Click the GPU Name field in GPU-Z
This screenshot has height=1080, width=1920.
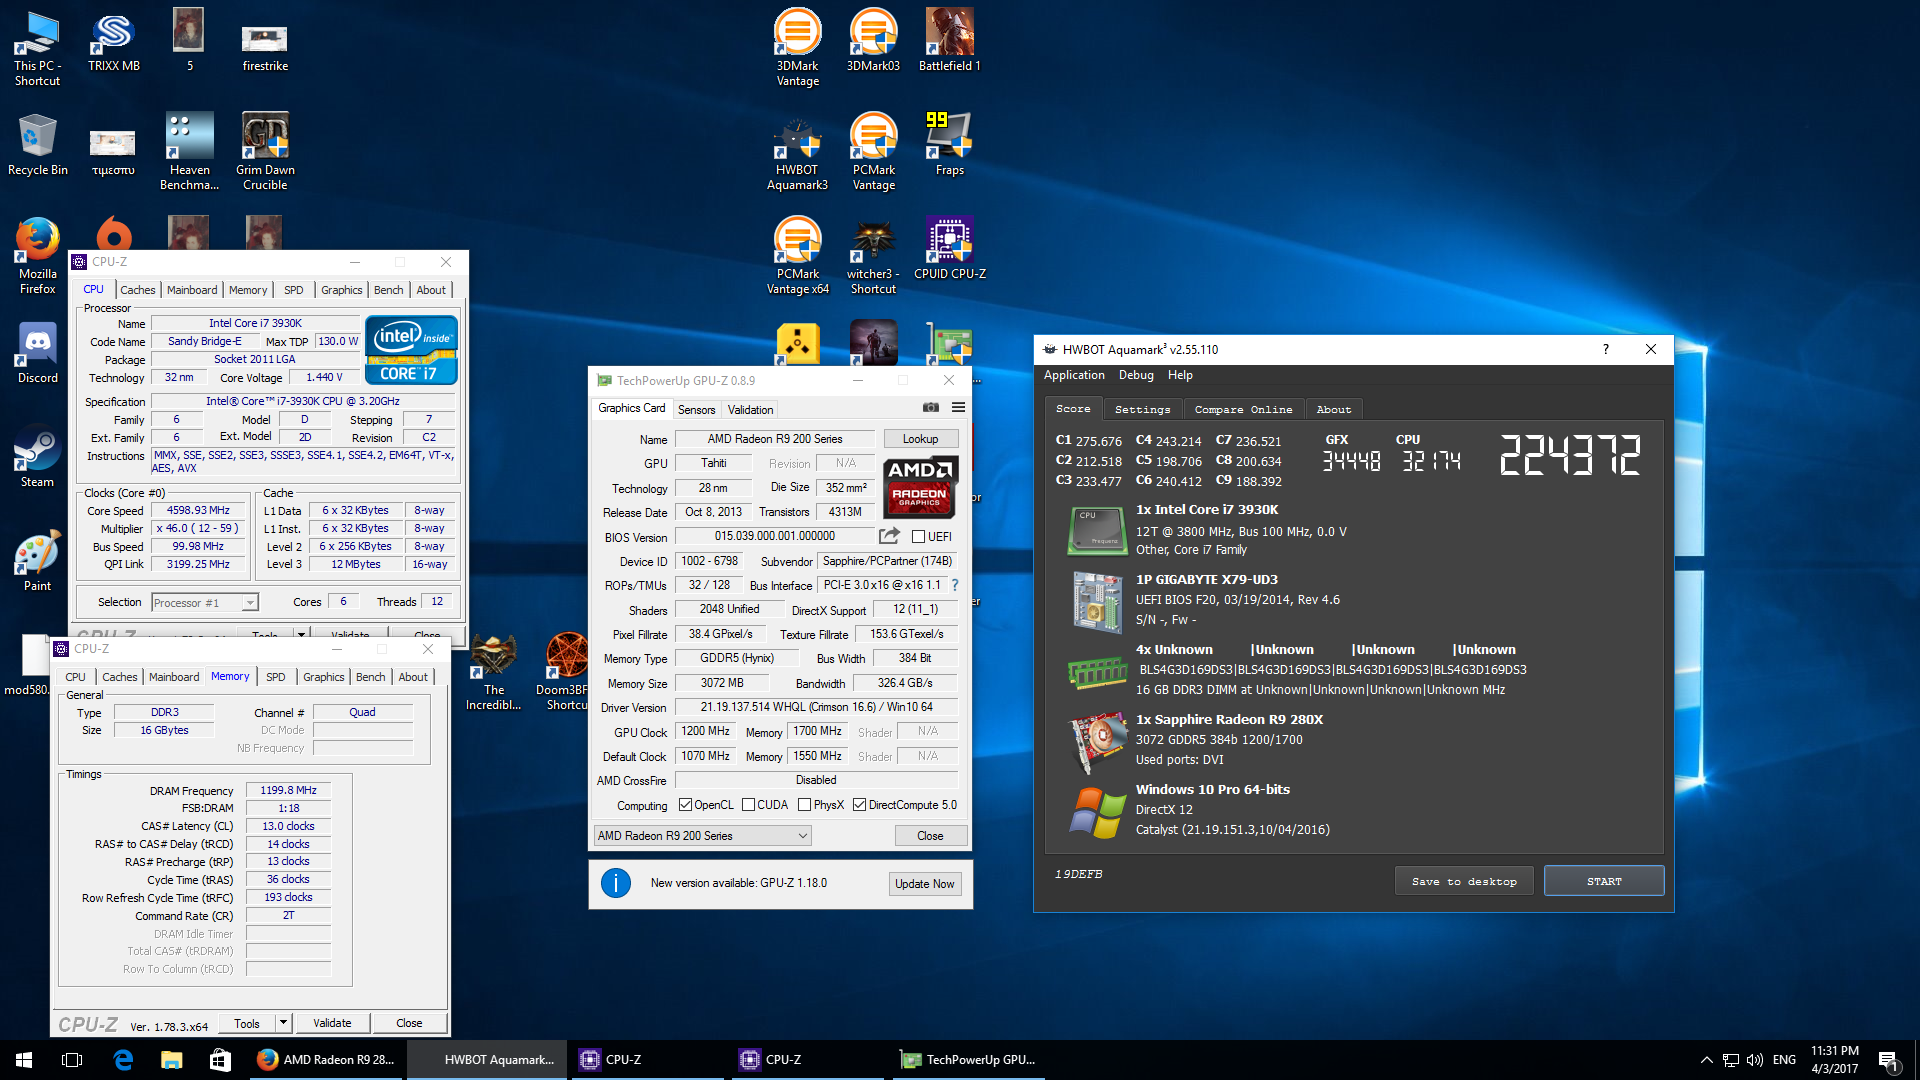pyautogui.click(x=775, y=439)
